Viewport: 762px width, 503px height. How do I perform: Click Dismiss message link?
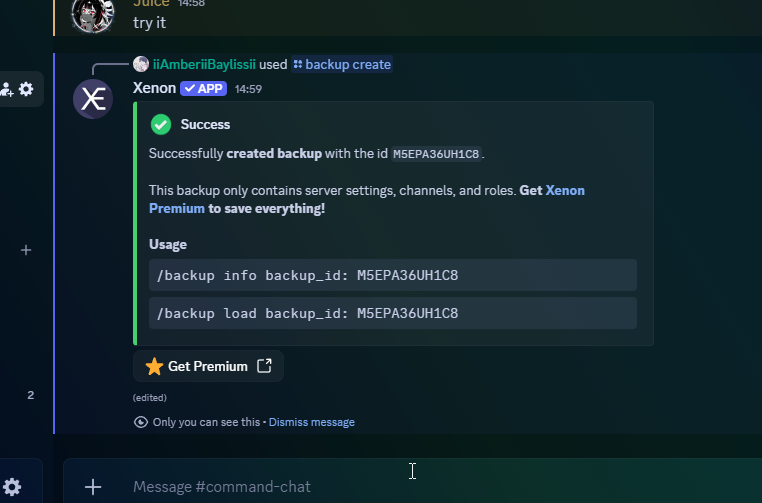[x=311, y=422]
